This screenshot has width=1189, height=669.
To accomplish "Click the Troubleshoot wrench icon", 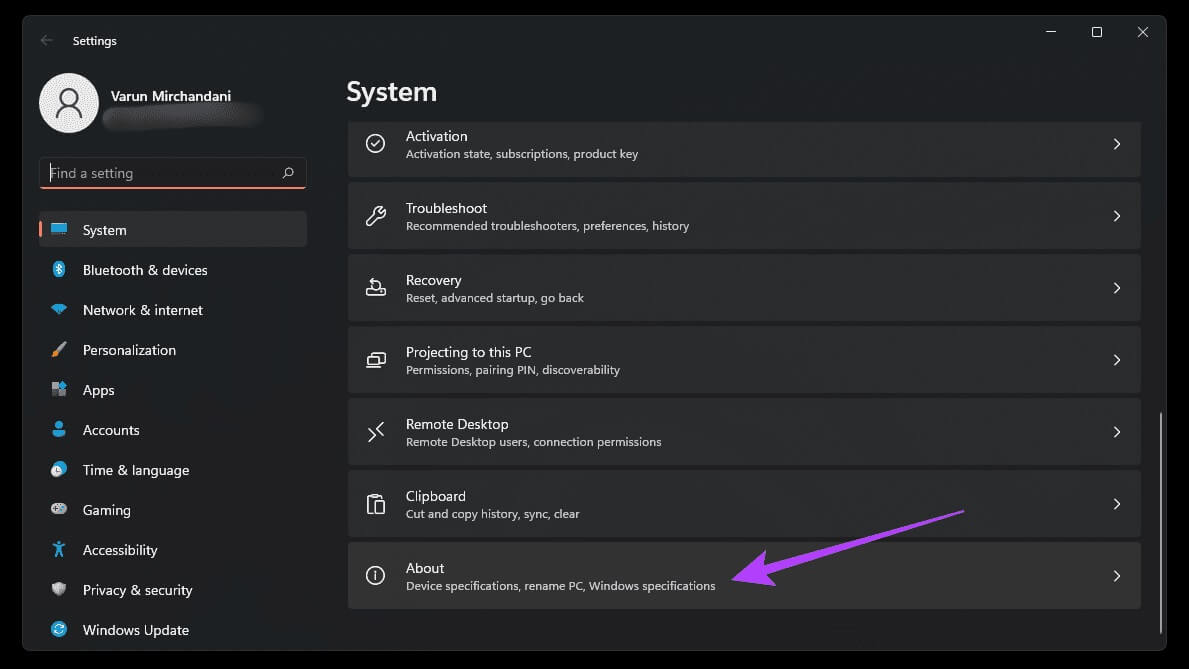I will point(375,215).
